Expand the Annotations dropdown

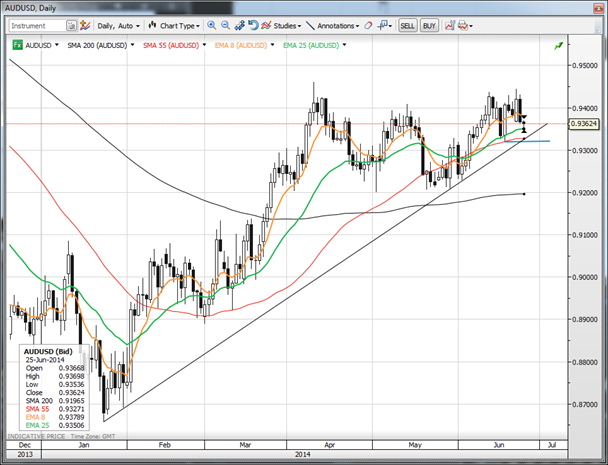337,24
